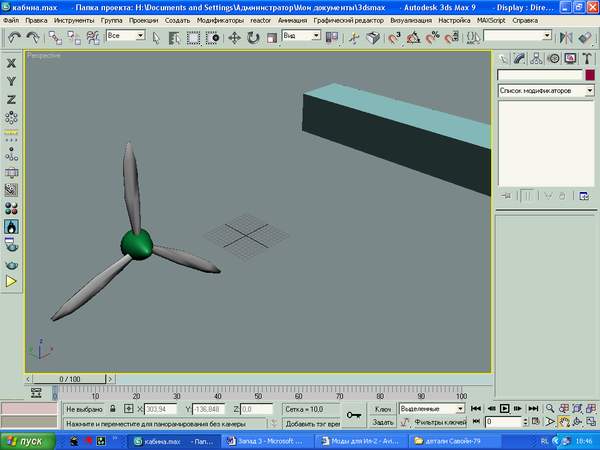Open the Анимация menu
This screenshot has height=450, width=600.
pos(292,20)
